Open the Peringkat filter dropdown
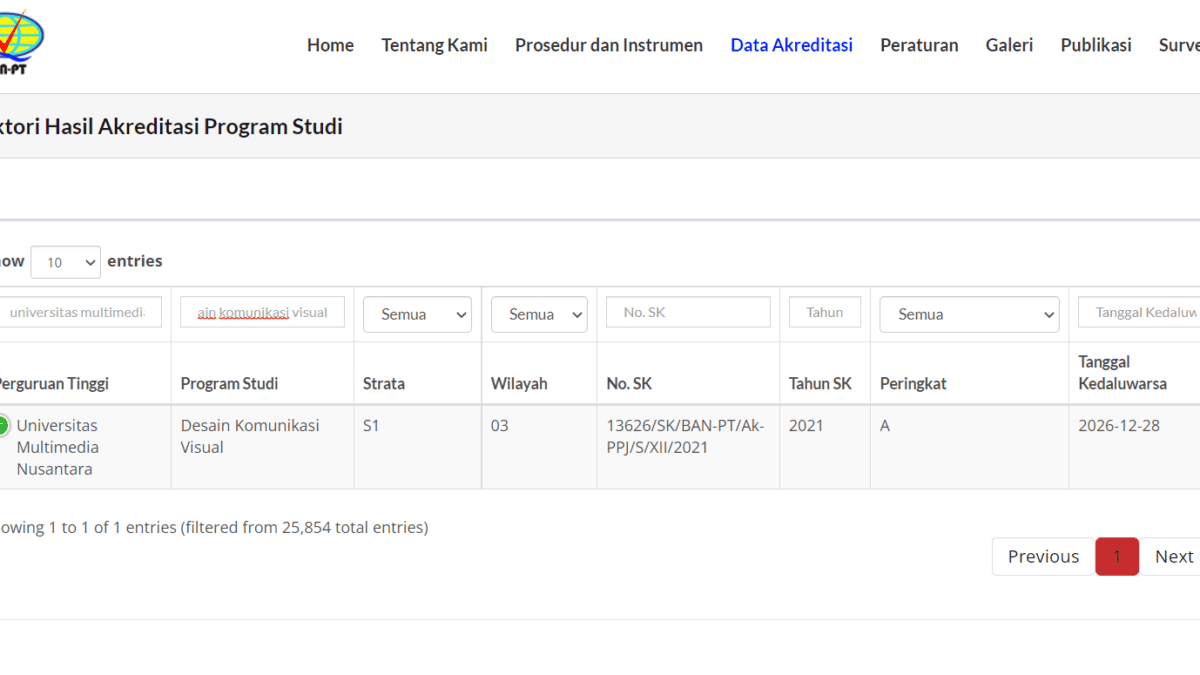 pyautogui.click(x=969, y=314)
